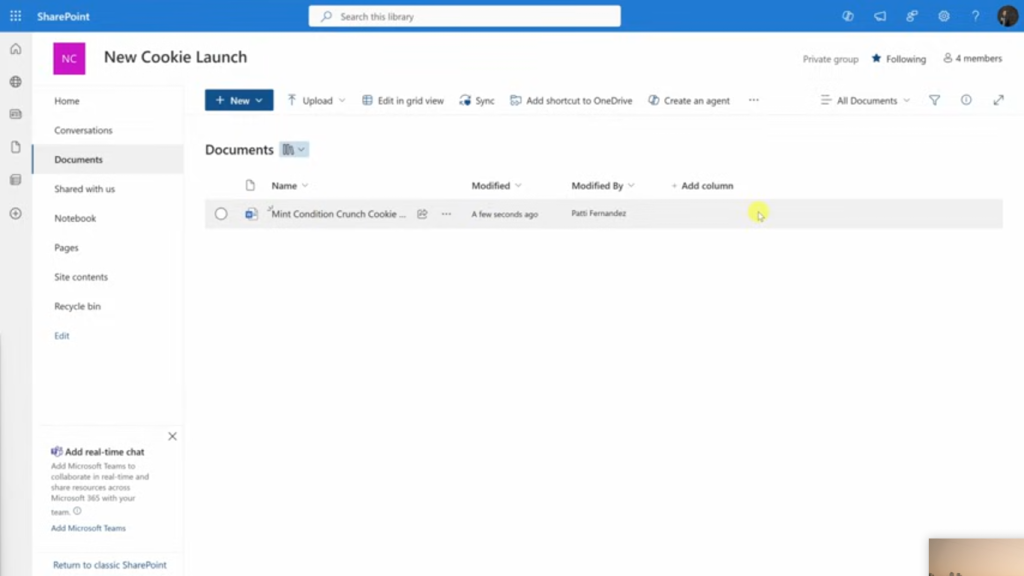Open the Microsoft 365 app launcher
The image size is (1024, 576).
point(15,15)
